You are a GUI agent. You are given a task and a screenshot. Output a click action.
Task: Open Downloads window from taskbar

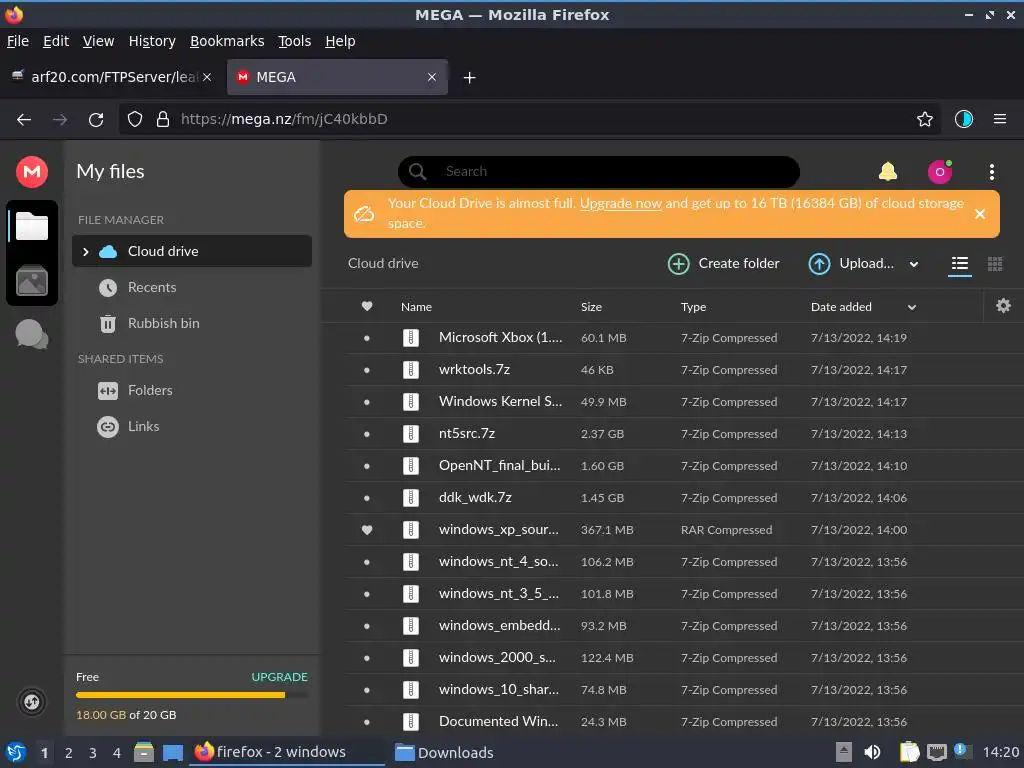[x=444, y=752]
